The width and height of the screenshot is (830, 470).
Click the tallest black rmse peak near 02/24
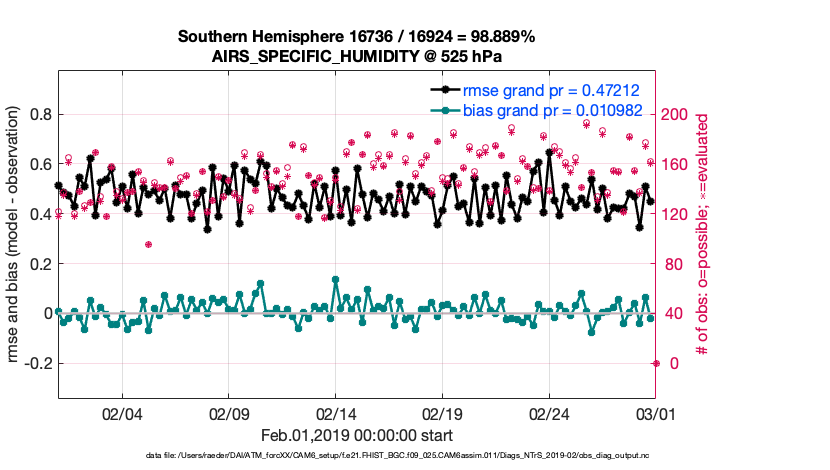coord(550,152)
